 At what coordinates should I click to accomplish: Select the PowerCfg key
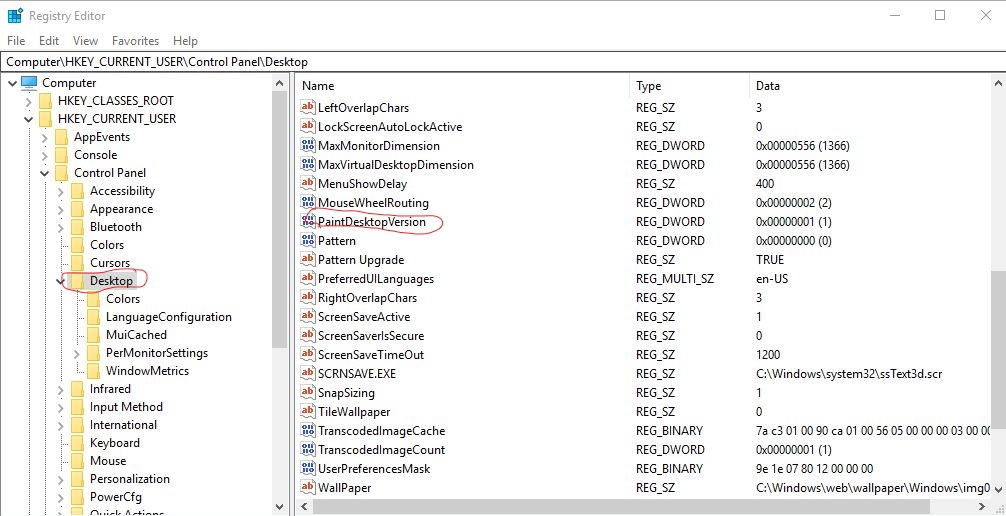coord(115,496)
